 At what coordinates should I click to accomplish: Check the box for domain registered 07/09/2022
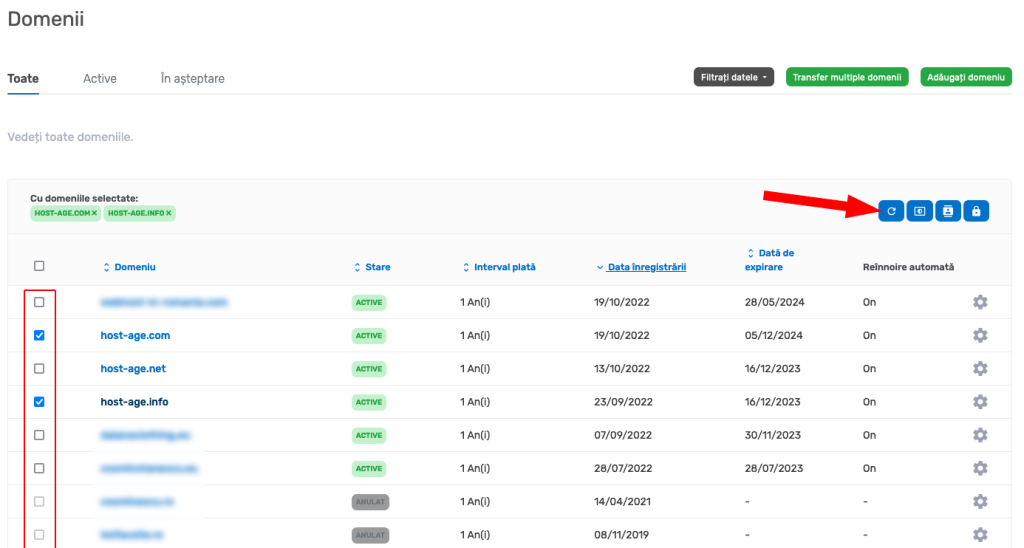coord(39,435)
